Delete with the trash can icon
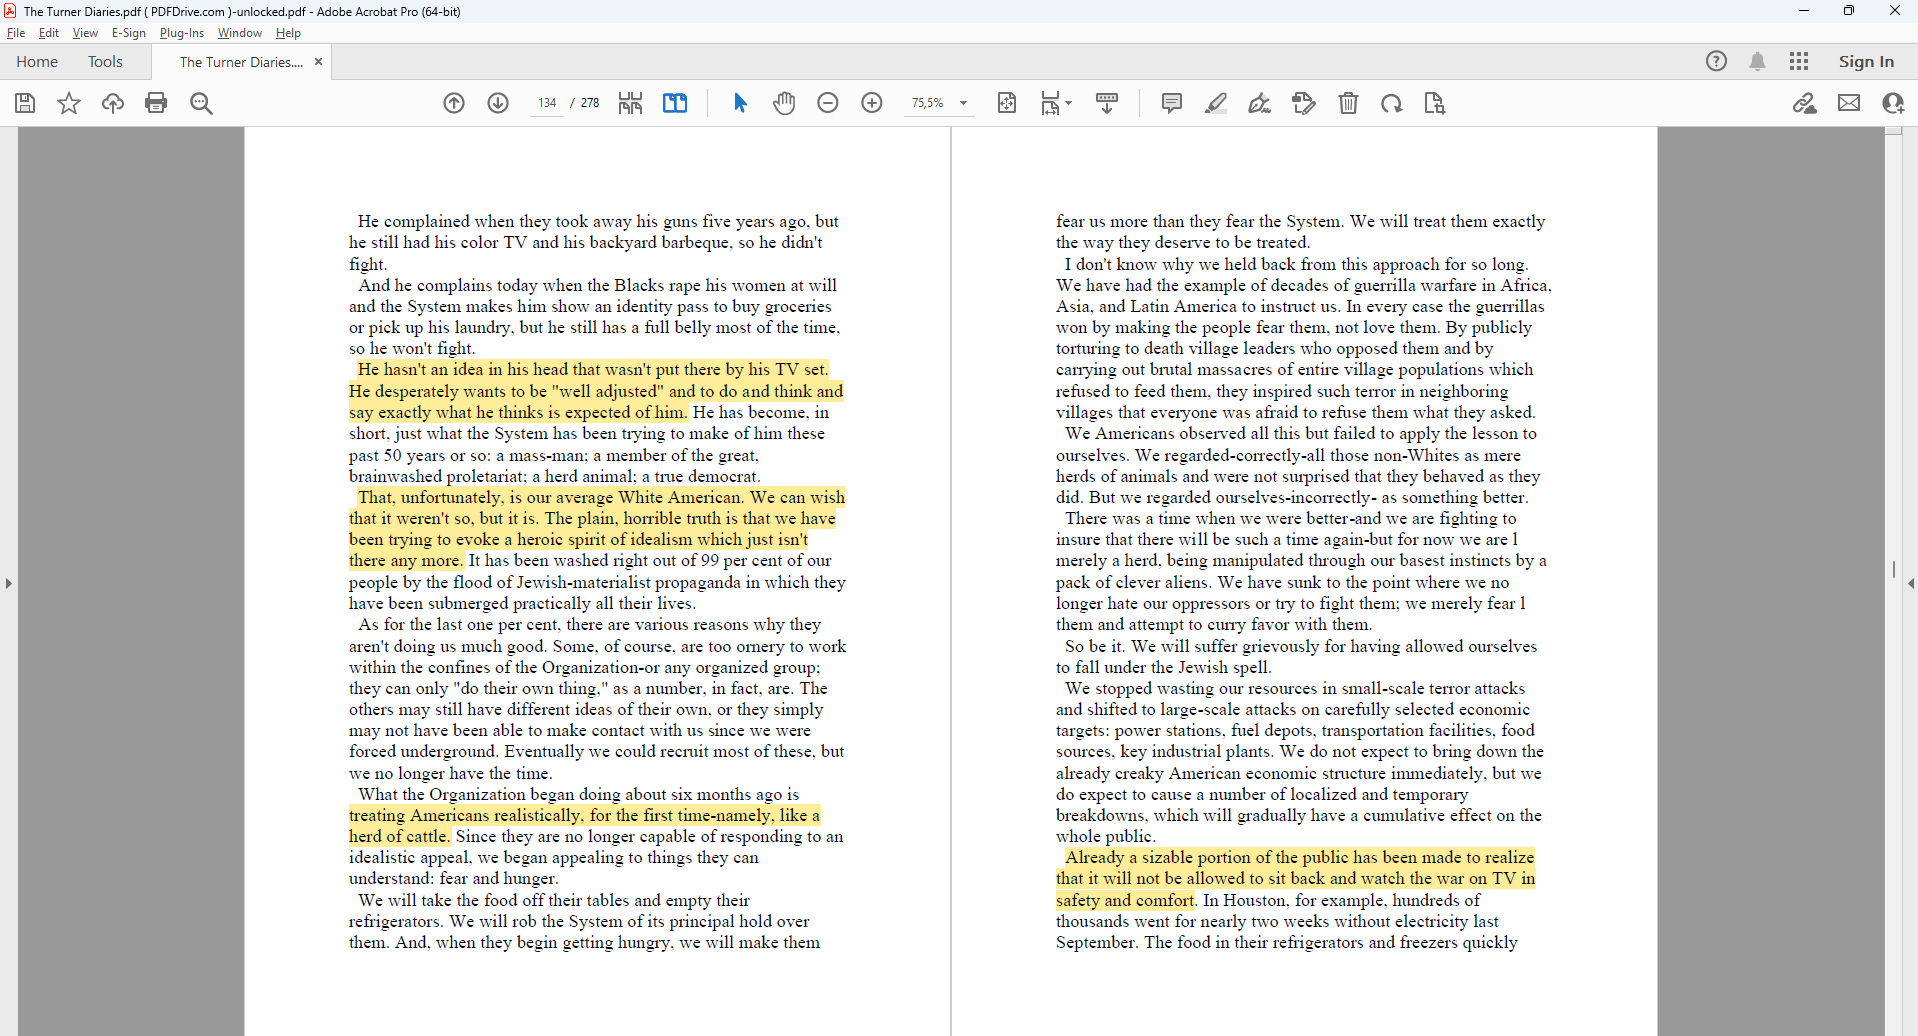The height and width of the screenshot is (1036, 1918). click(1348, 103)
